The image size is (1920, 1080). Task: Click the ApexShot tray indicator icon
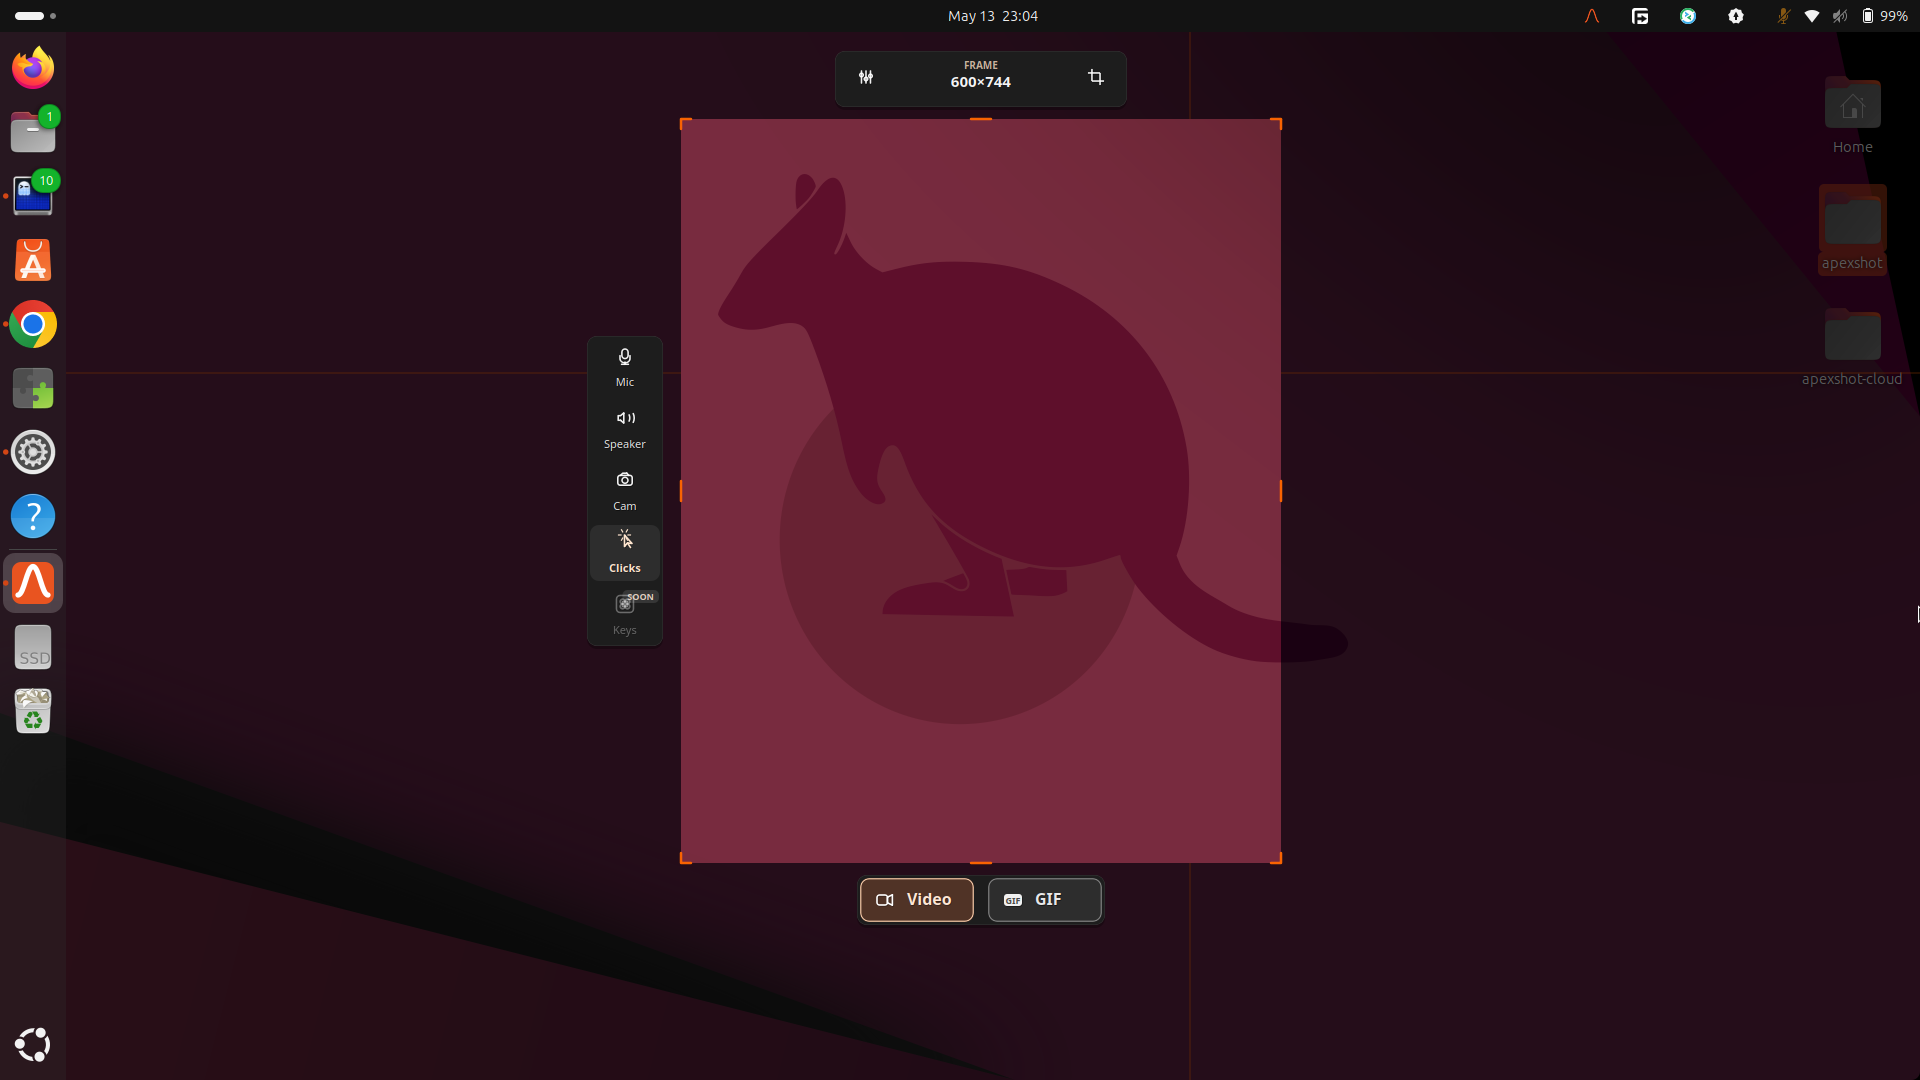coord(1592,16)
